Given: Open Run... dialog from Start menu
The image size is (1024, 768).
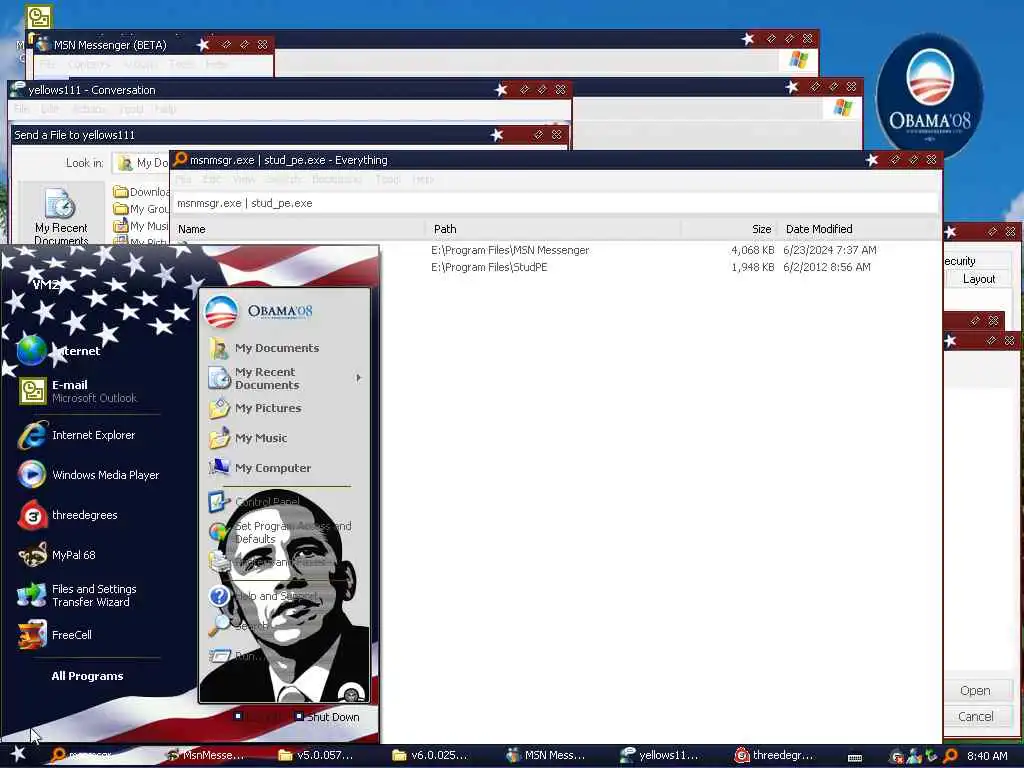Looking at the screenshot, I should coord(236,656).
